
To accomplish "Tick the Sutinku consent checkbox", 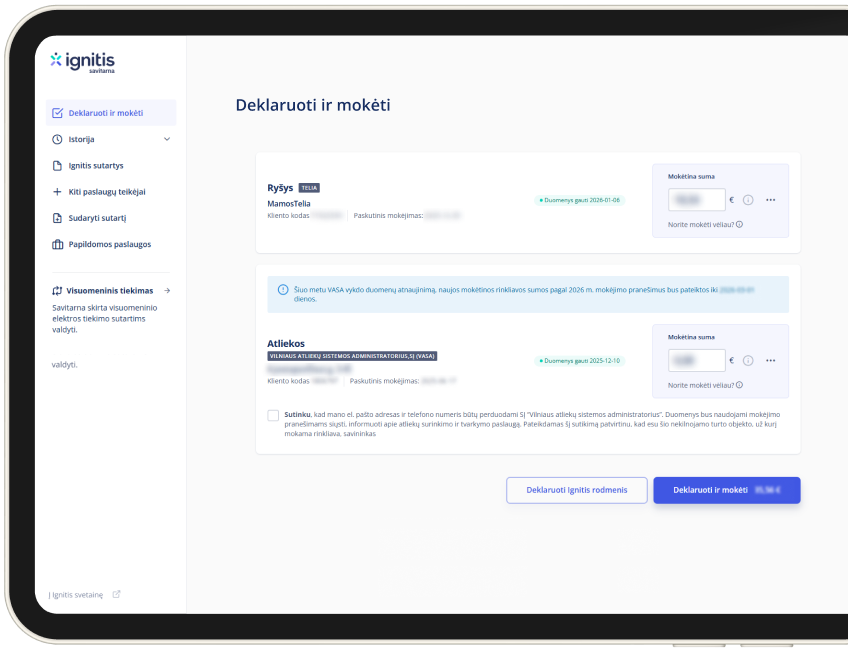I will click(x=273, y=415).
